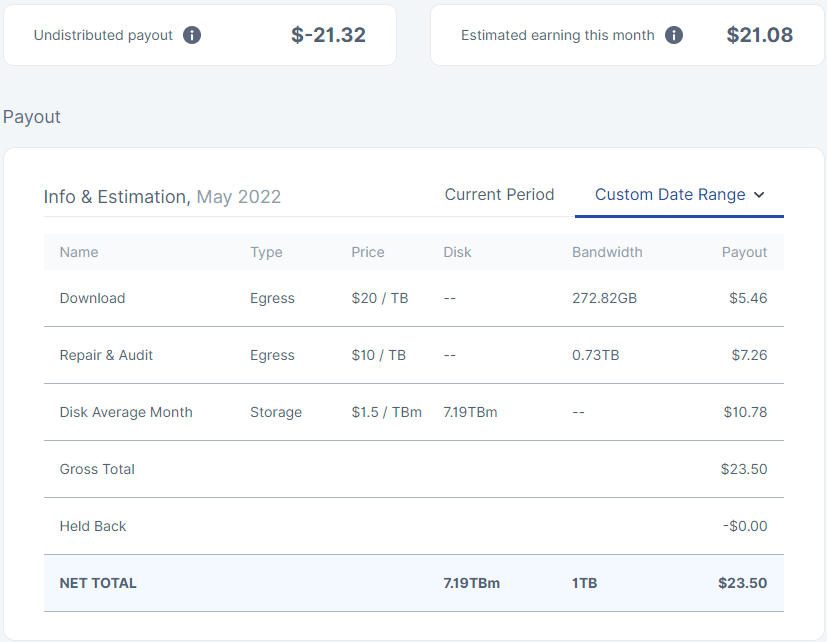Image resolution: width=827 pixels, height=642 pixels.
Task: Click the Price column header
Action: click(367, 252)
